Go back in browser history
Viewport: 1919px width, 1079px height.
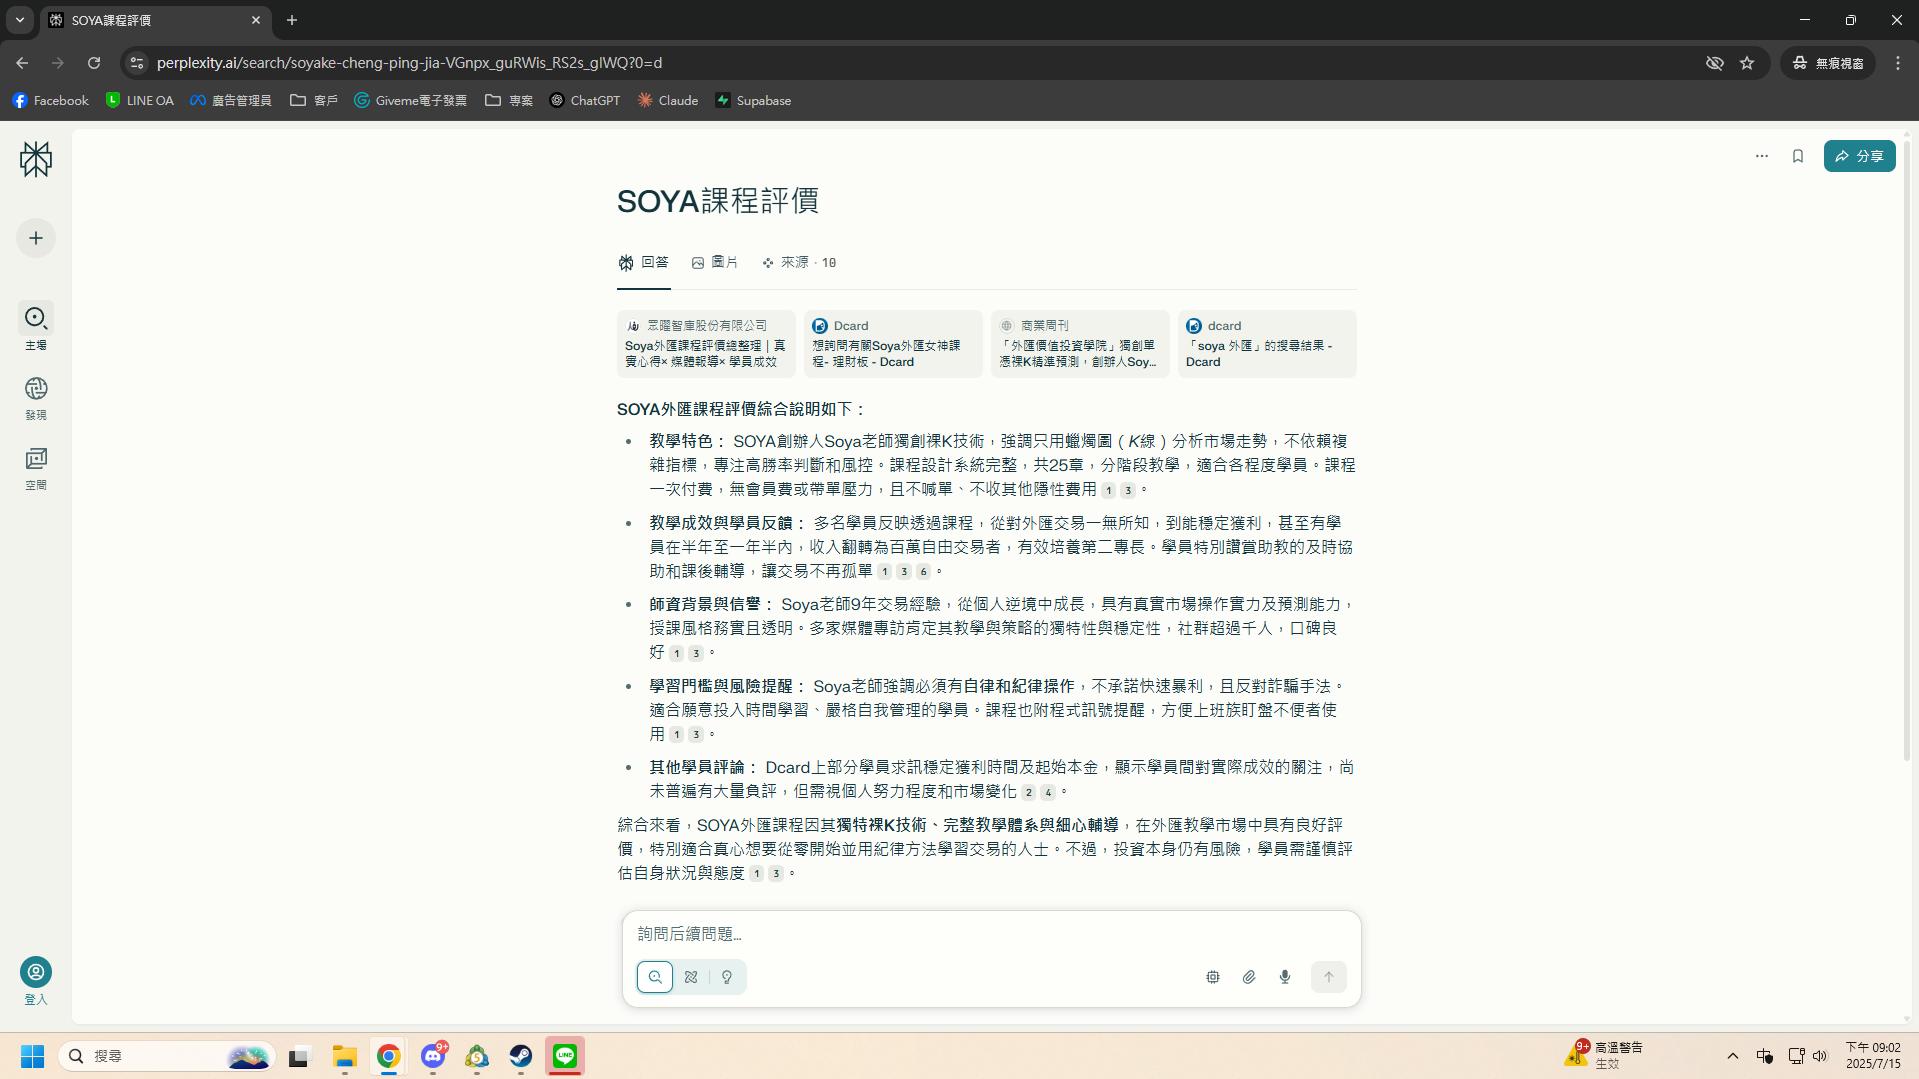pyautogui.click(x=22, y=63)
